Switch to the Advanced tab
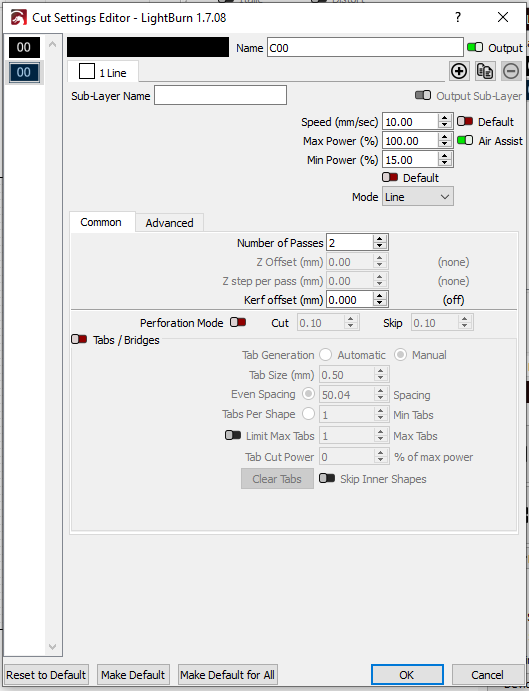The image size is (529, 691). [169, 223]
